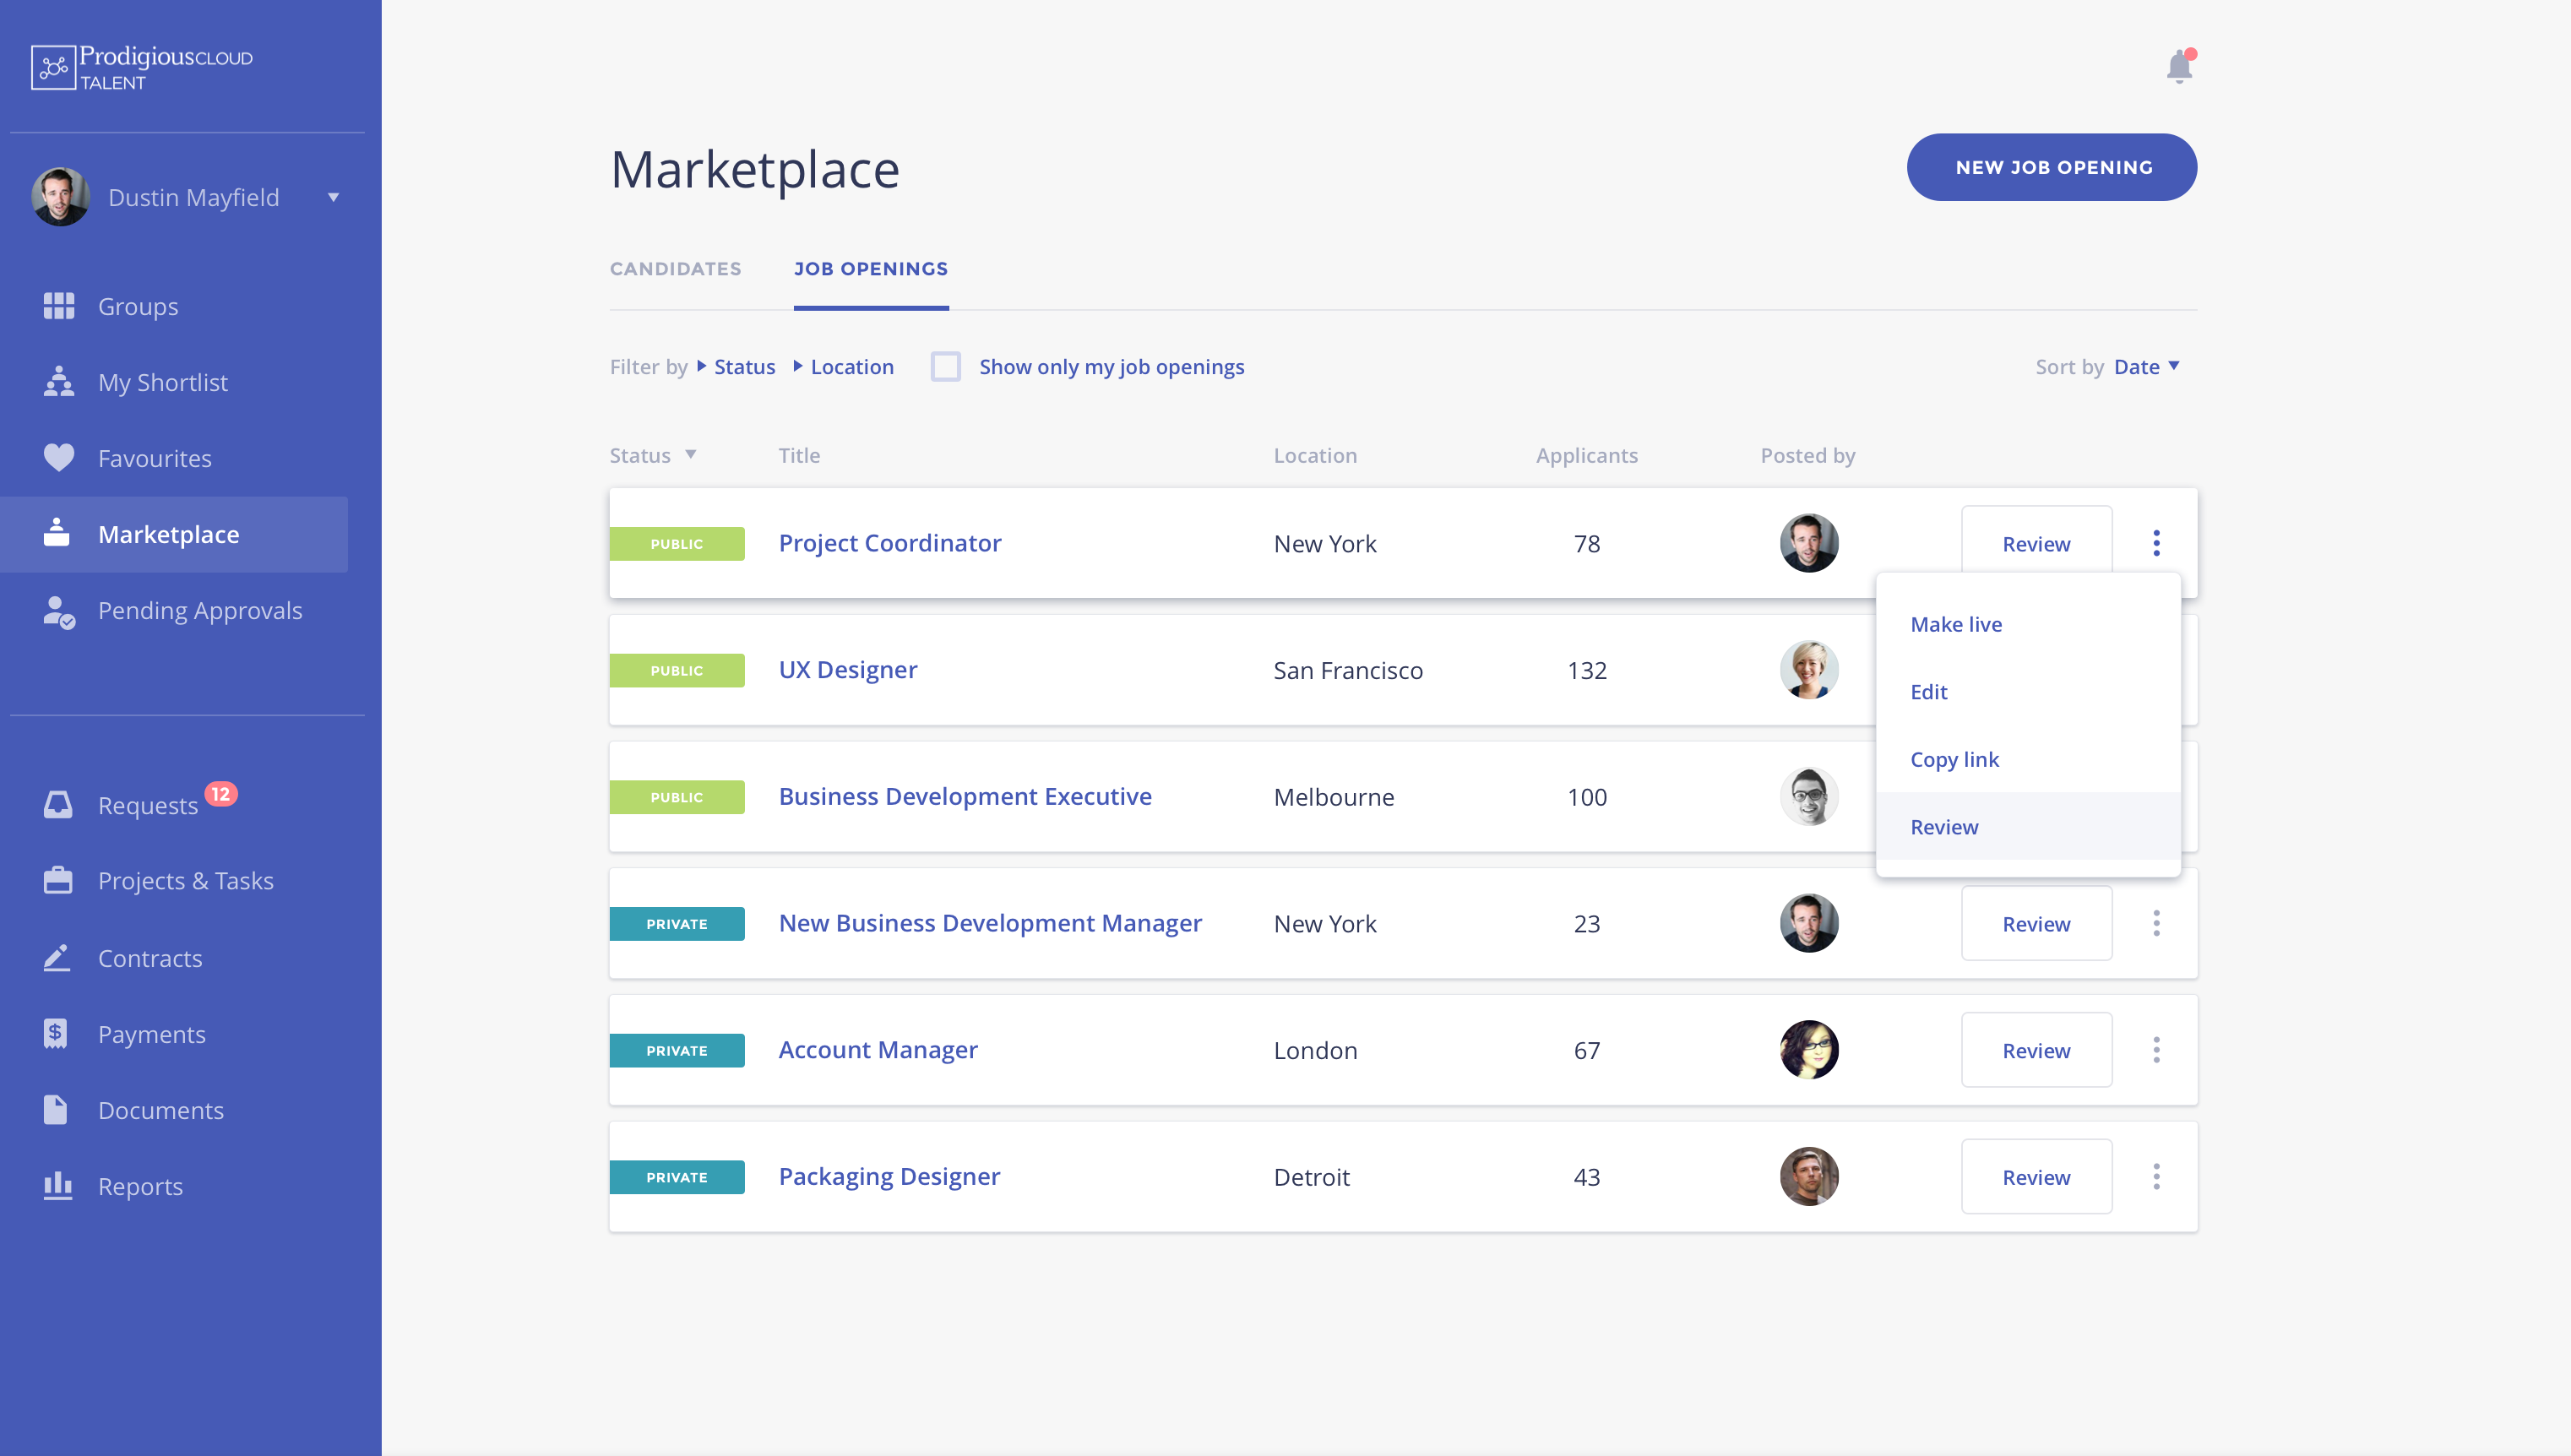This screenshot has height=1456, width=2571.
Task: Click Review button for Packaging Designer
Action: pos(2036,1176)
